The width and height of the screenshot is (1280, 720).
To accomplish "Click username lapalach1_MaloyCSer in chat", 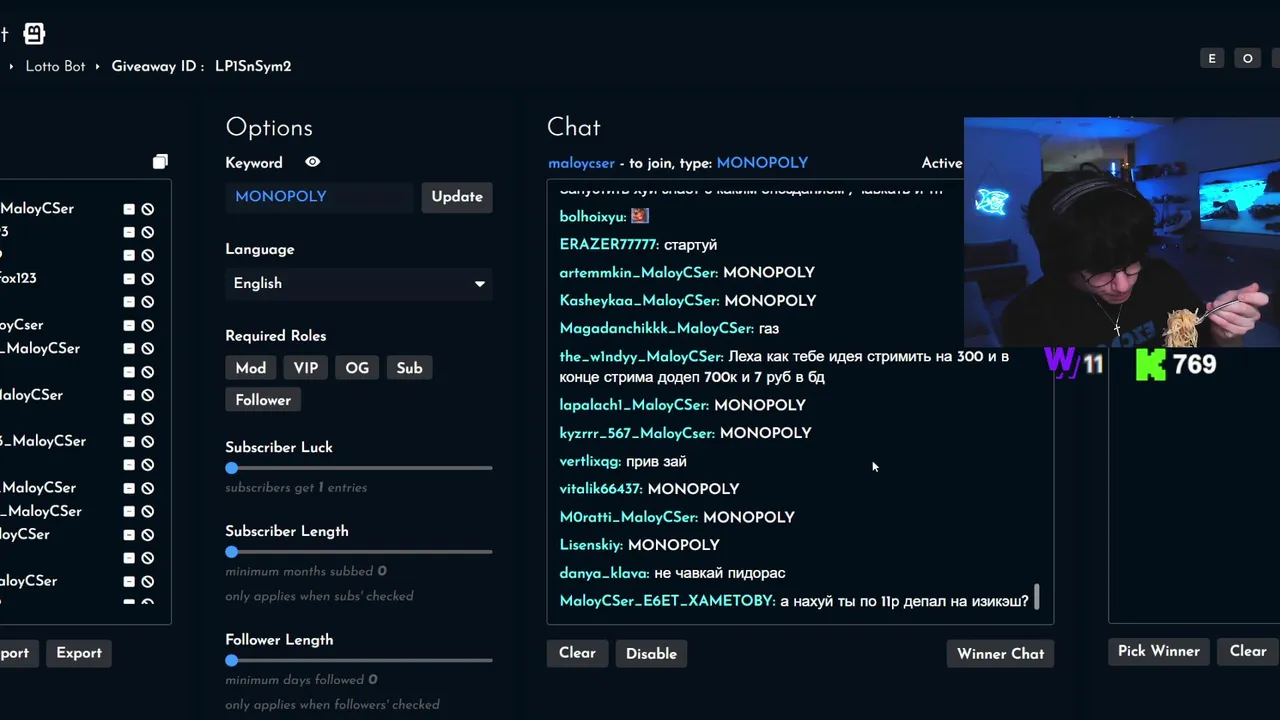I will pyautogui.click(x=634, y=405).
